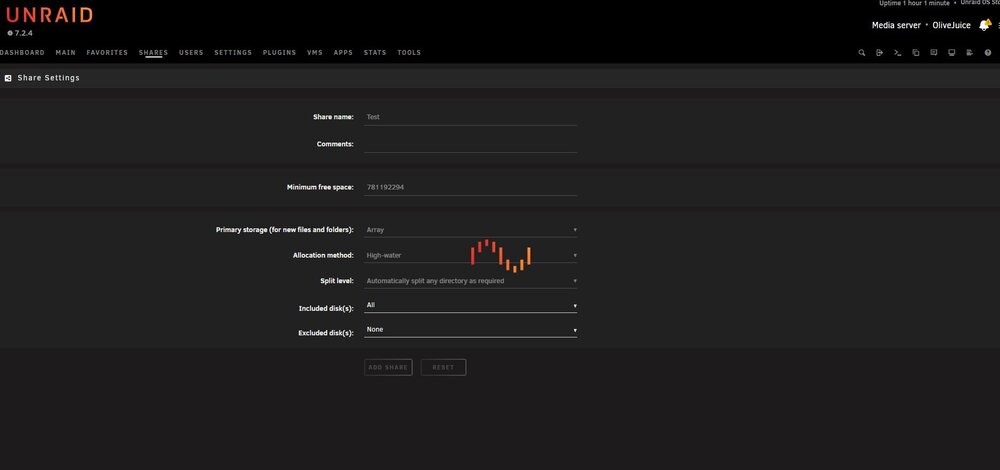The width and height of the screenshot is (1000, 470).
Task: Click the Split level label
Action: pyautogui.click(x=337, y=281)
